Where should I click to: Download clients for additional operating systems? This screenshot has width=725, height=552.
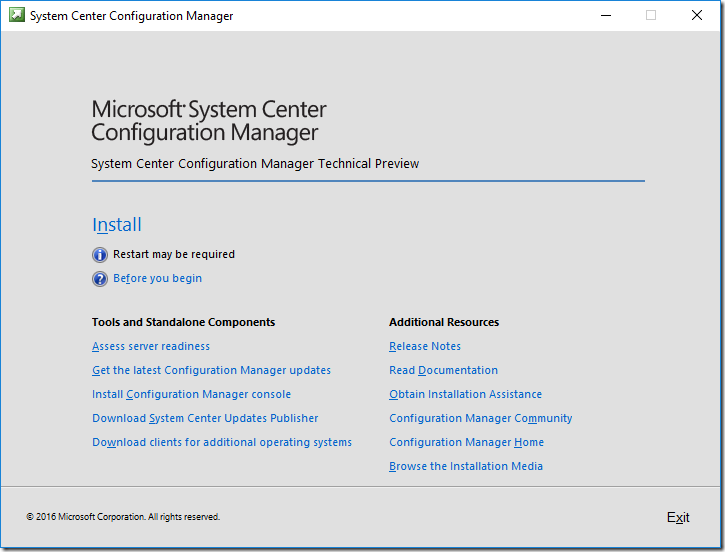[x=222, y=442]
